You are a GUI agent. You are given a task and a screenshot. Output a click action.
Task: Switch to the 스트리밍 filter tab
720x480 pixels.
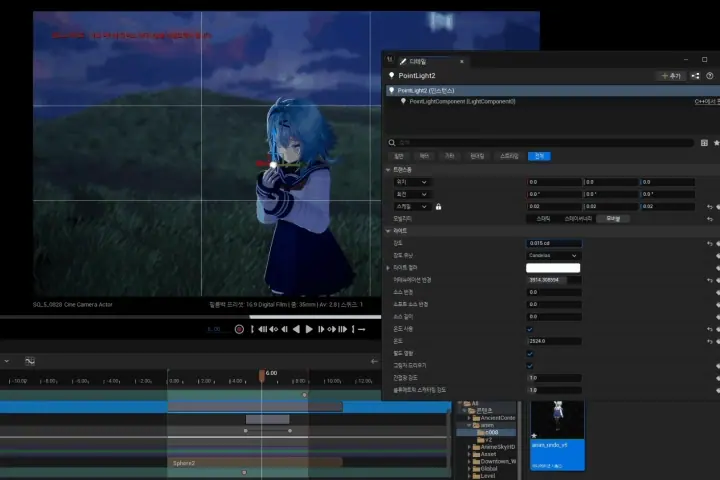pos(509,156)
